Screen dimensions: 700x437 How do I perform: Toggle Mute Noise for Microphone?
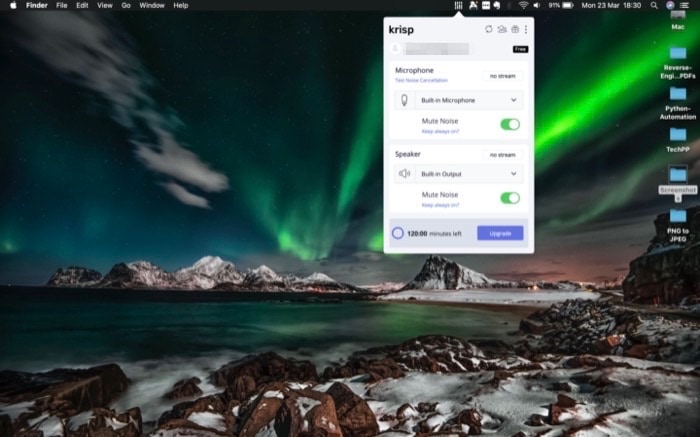click(510, 125)
